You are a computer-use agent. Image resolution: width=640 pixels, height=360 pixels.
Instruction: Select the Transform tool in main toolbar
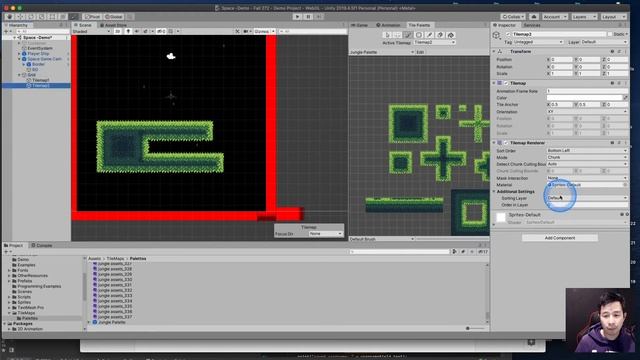[x=62, y=17]
